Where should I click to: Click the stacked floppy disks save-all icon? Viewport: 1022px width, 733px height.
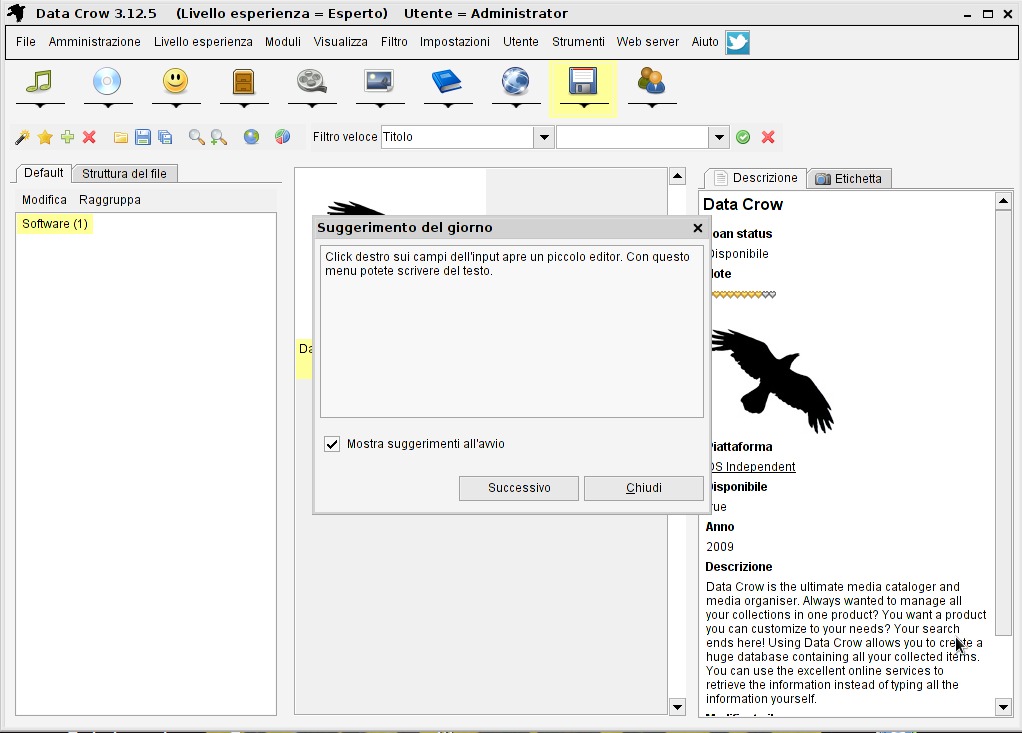165,137
